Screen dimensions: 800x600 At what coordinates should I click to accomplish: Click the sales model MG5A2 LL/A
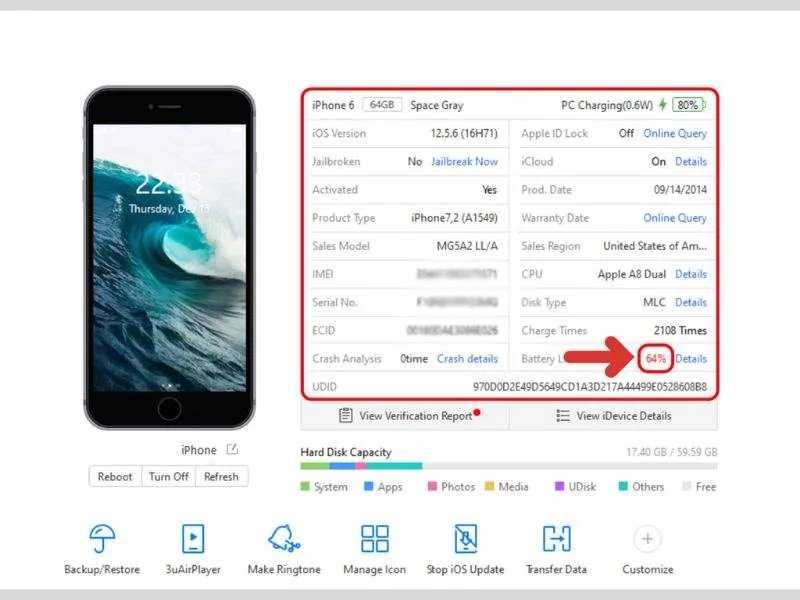pyautogui.click(x=467, y=246)
